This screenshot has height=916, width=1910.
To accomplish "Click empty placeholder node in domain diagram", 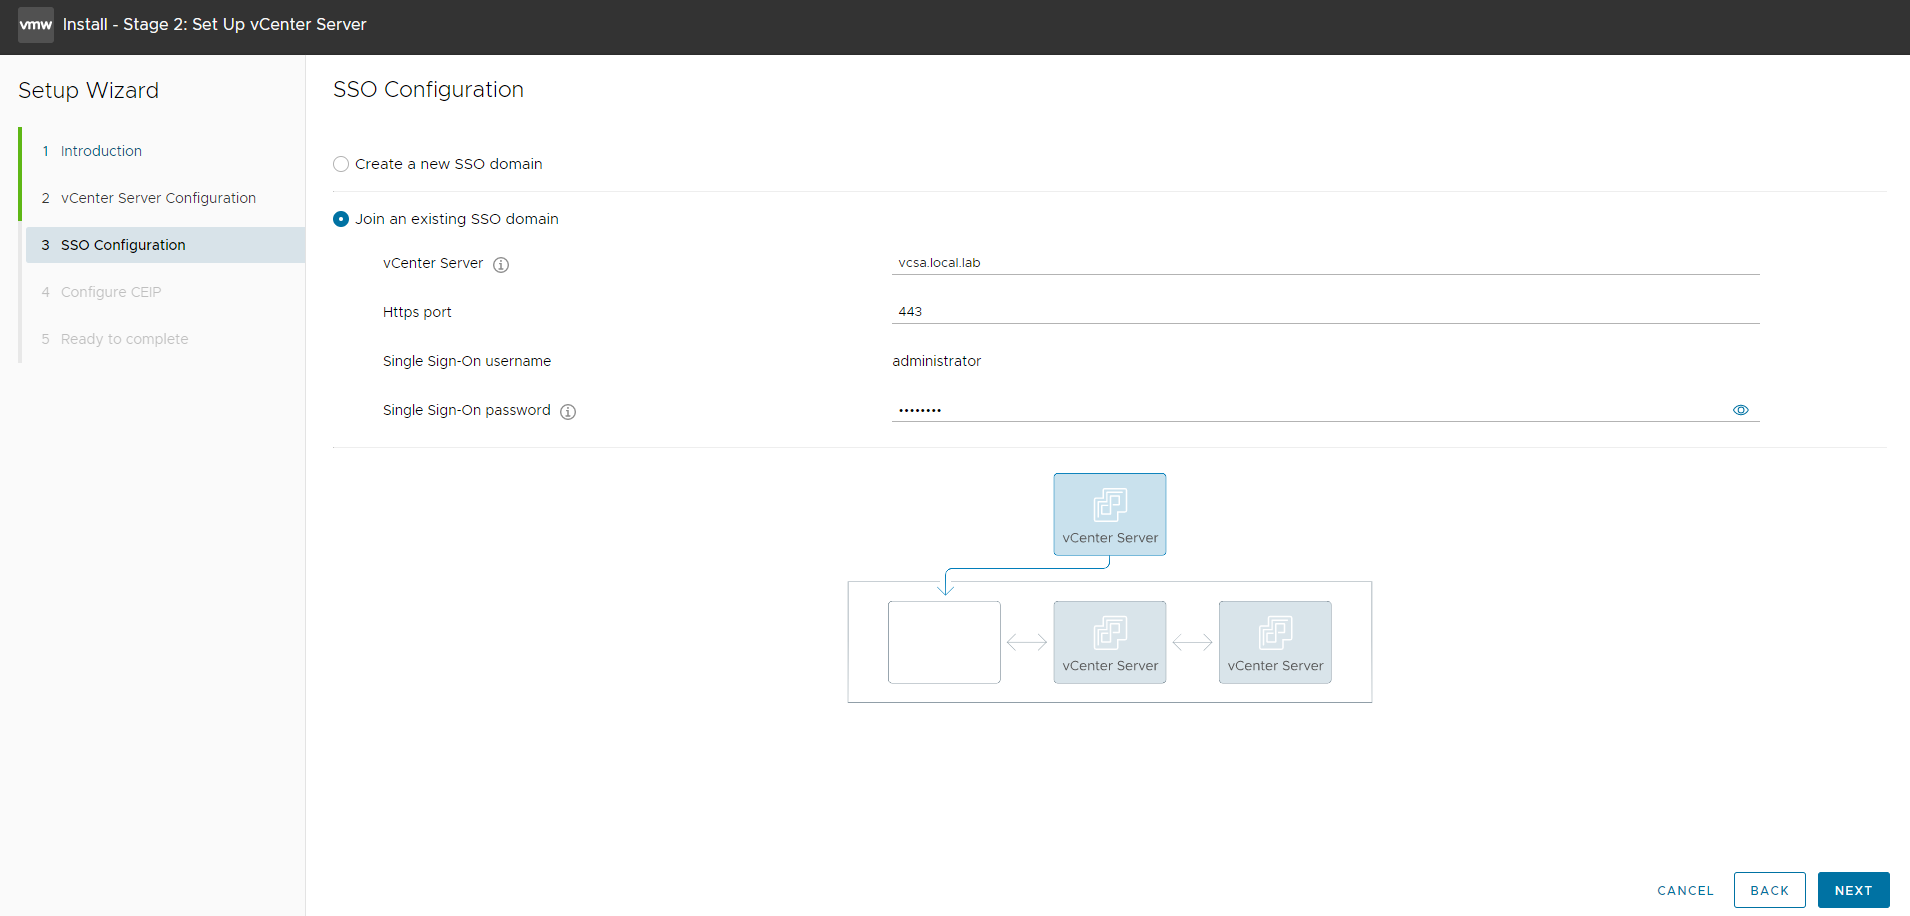I will 944,642.
